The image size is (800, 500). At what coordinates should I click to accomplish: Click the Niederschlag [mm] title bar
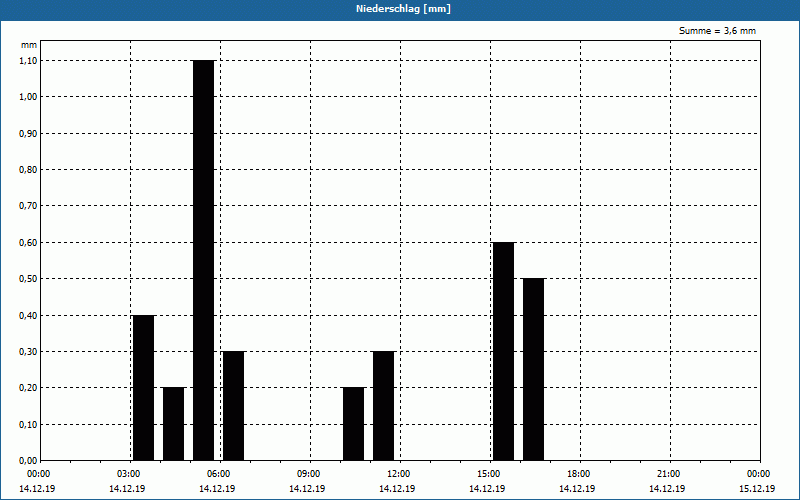point(400,10)
